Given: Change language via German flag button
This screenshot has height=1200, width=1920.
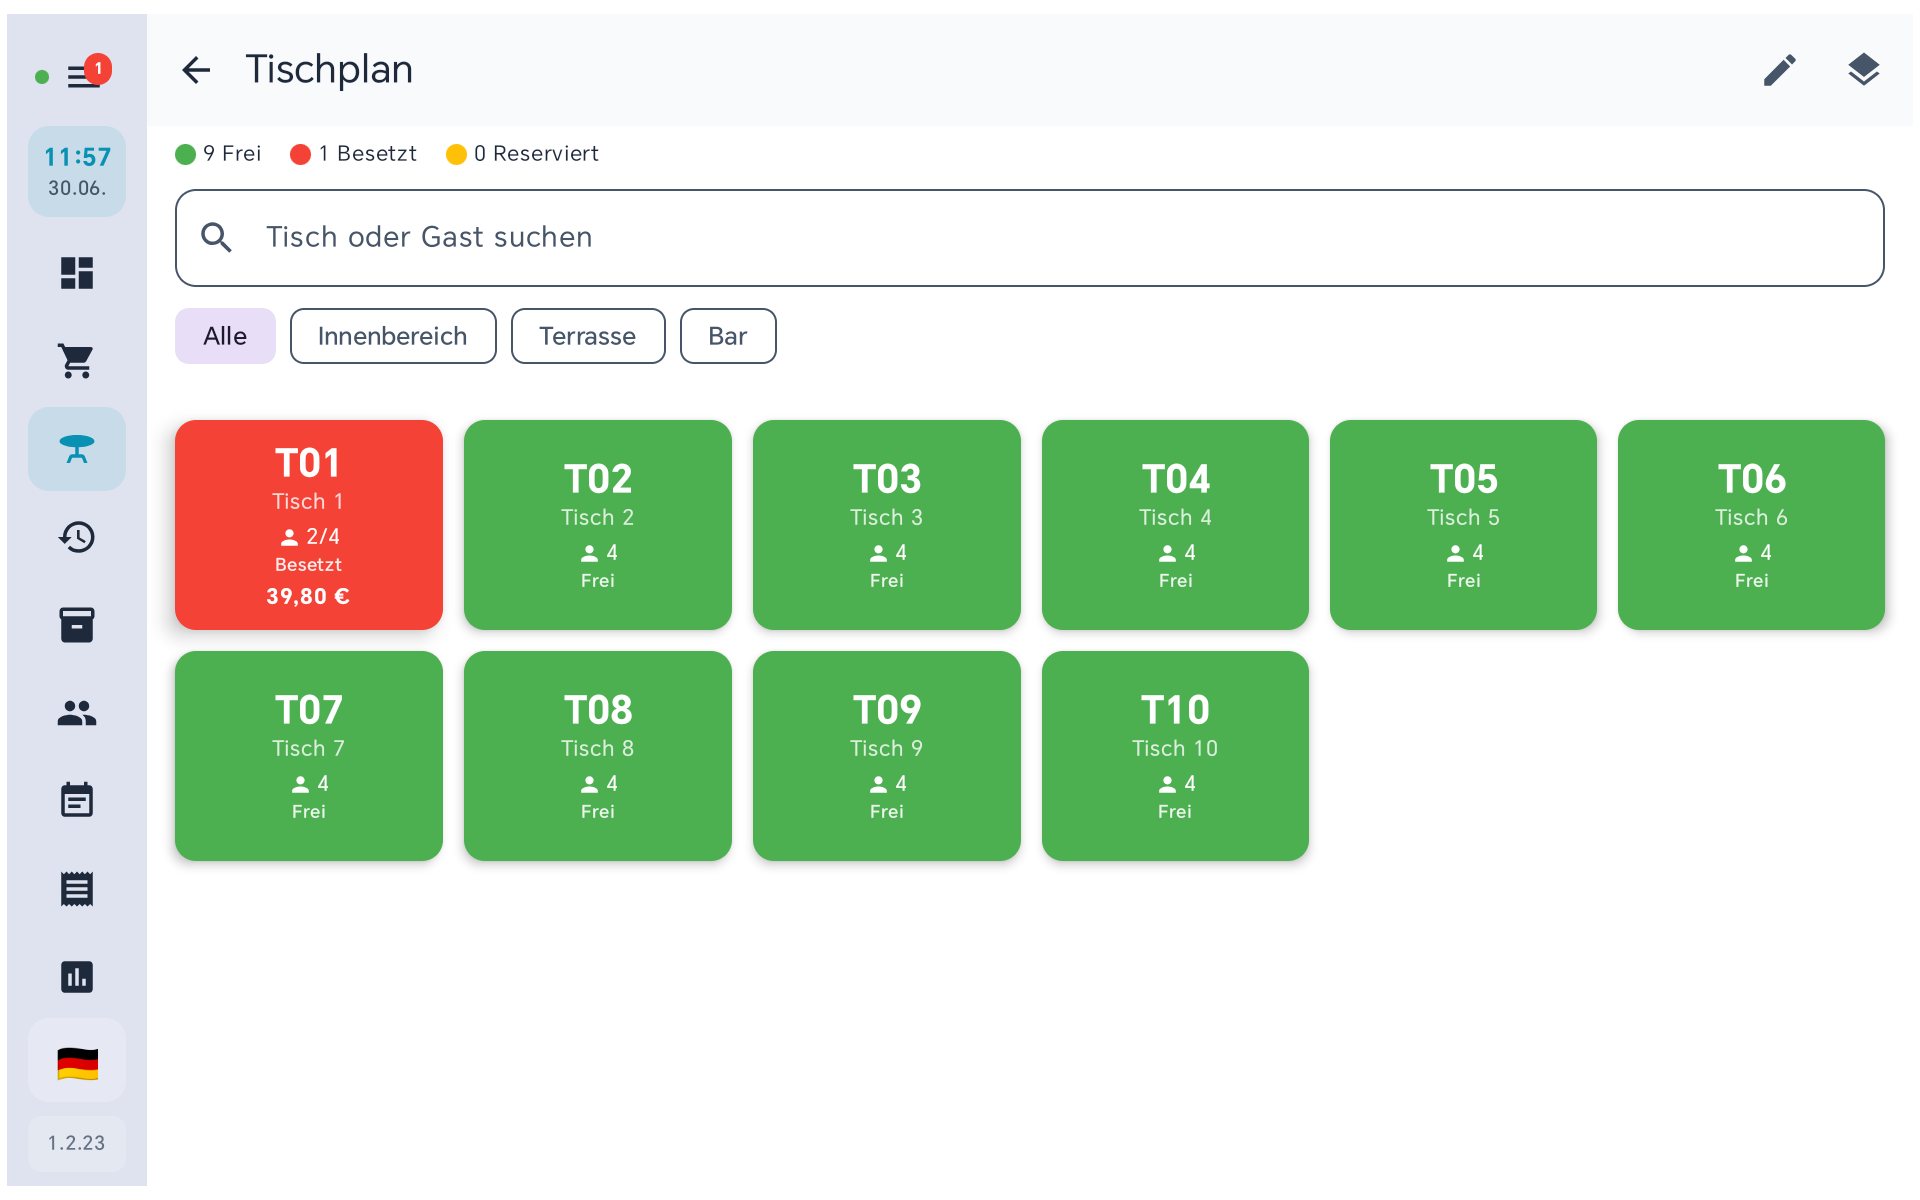Looking at the screenshot, I should (x=77, y=1063).
